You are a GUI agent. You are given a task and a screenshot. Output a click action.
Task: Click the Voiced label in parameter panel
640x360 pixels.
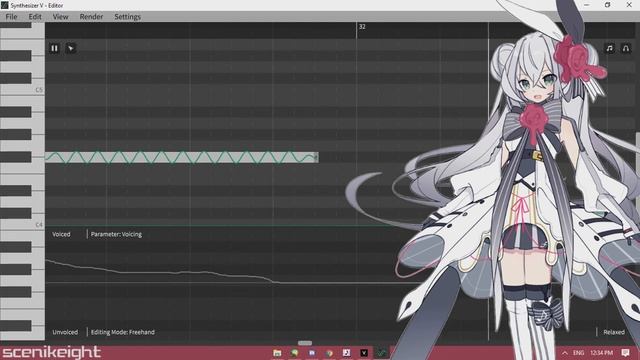tap(61, 234)
